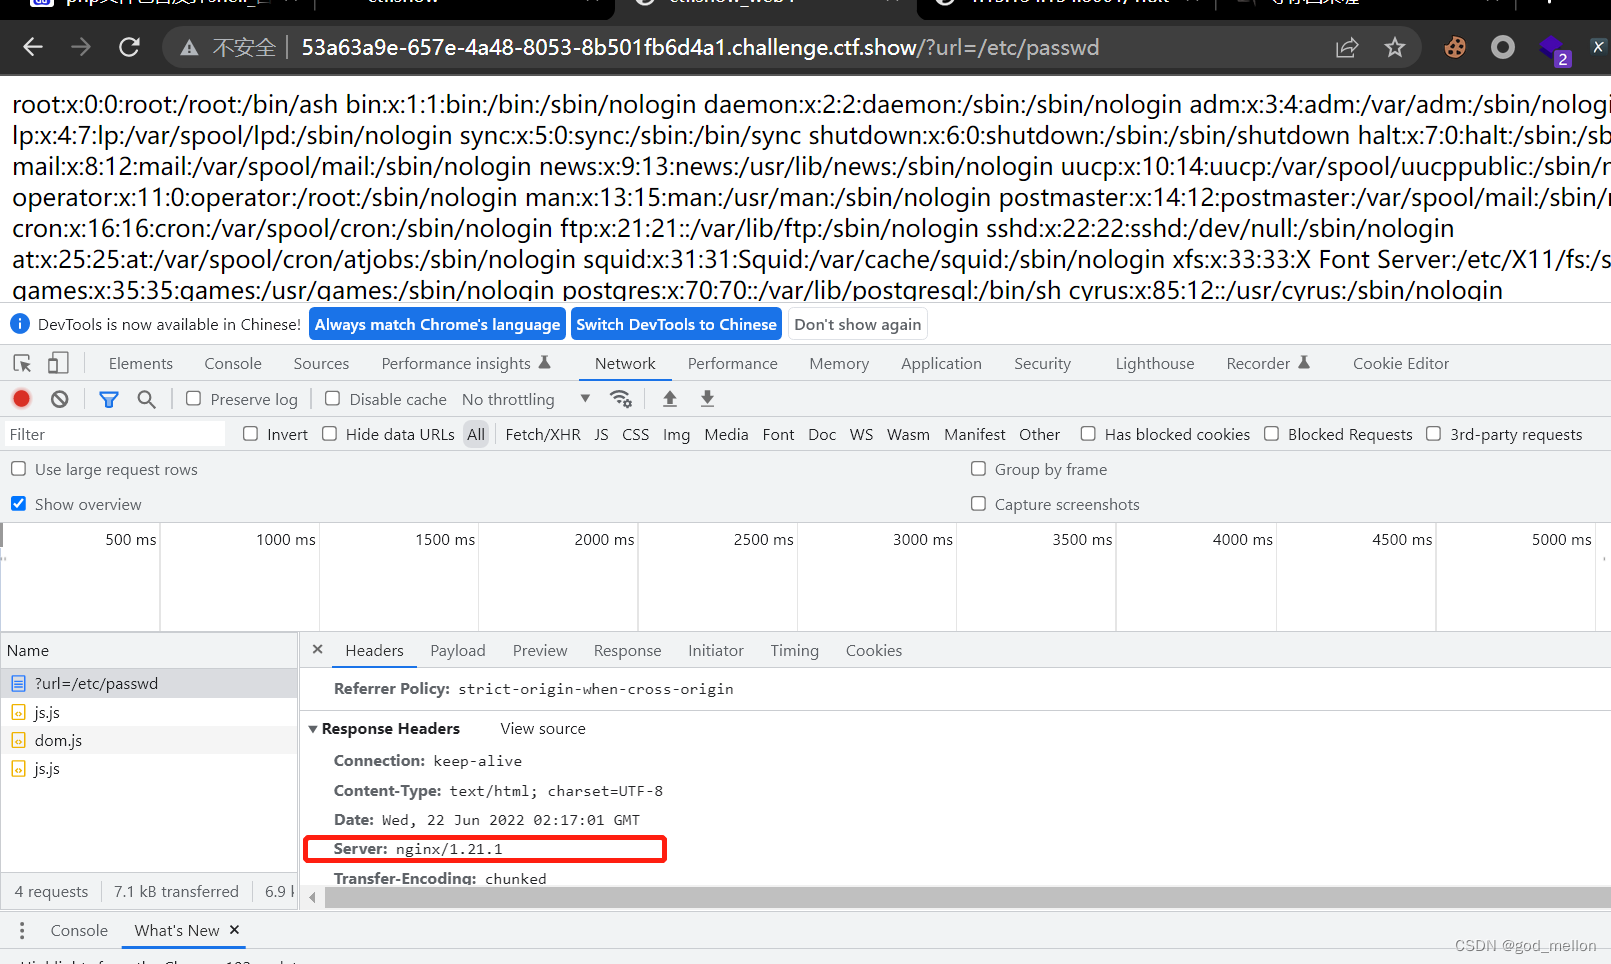This screenshot has width=1611, height=964.
Task: Click the network Filter text field
Action: pyautogui.click(x=115, y=434)
